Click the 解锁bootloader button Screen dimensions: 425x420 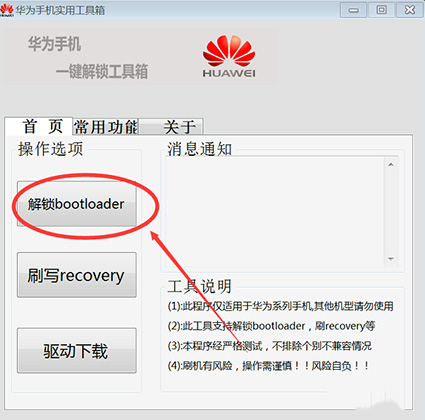(77, 204)
